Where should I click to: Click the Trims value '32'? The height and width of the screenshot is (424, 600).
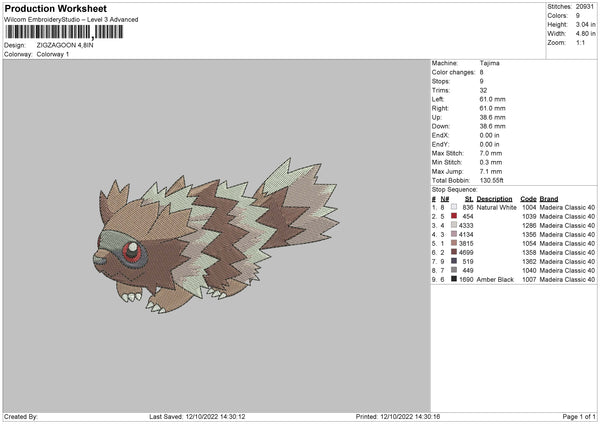[x=483, y=90]
